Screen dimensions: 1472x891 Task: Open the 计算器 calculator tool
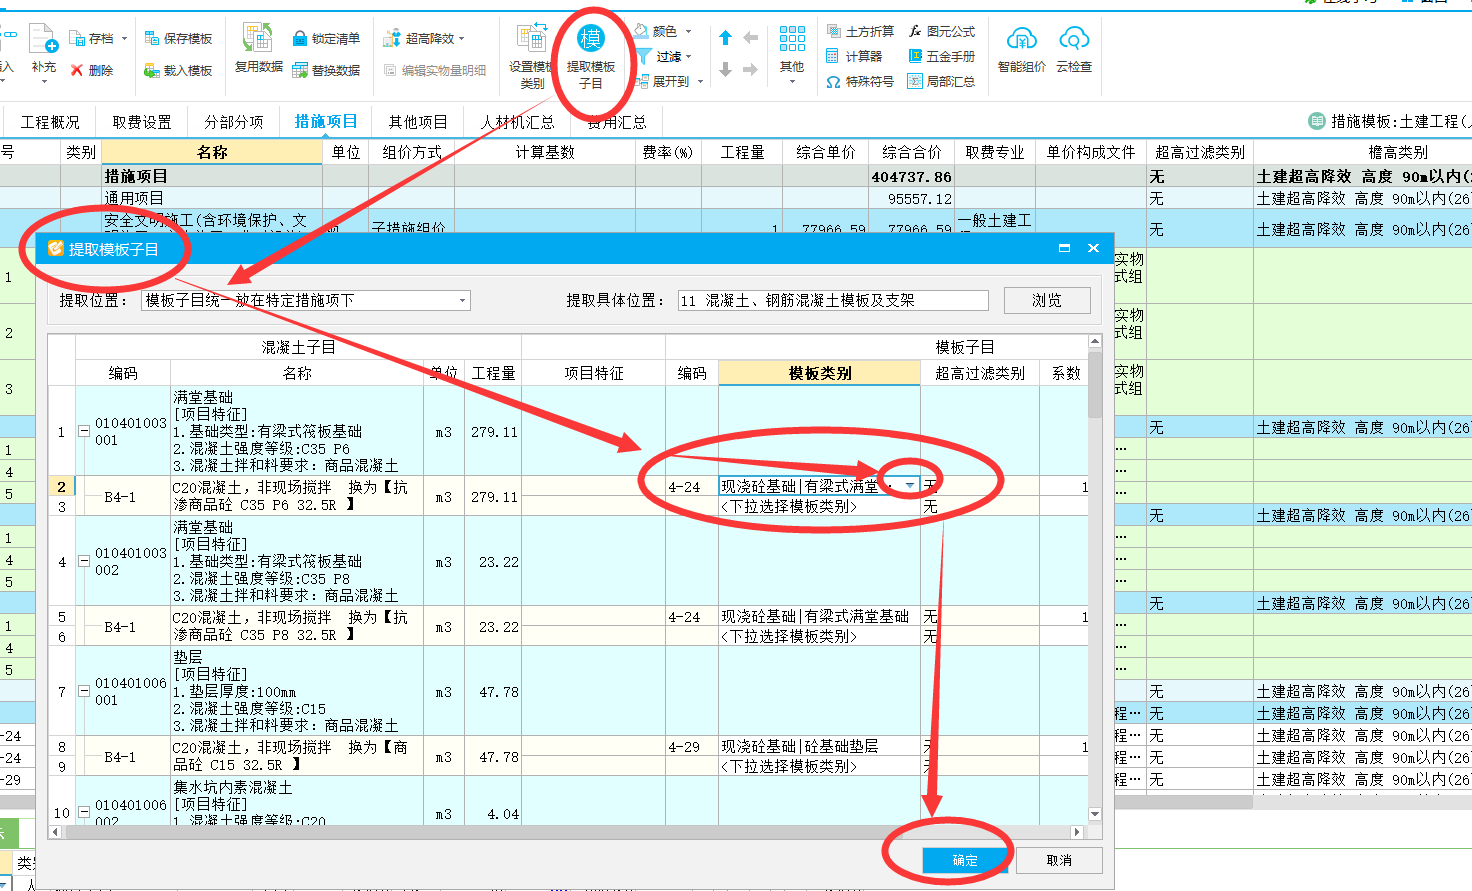tap(833, 56)
